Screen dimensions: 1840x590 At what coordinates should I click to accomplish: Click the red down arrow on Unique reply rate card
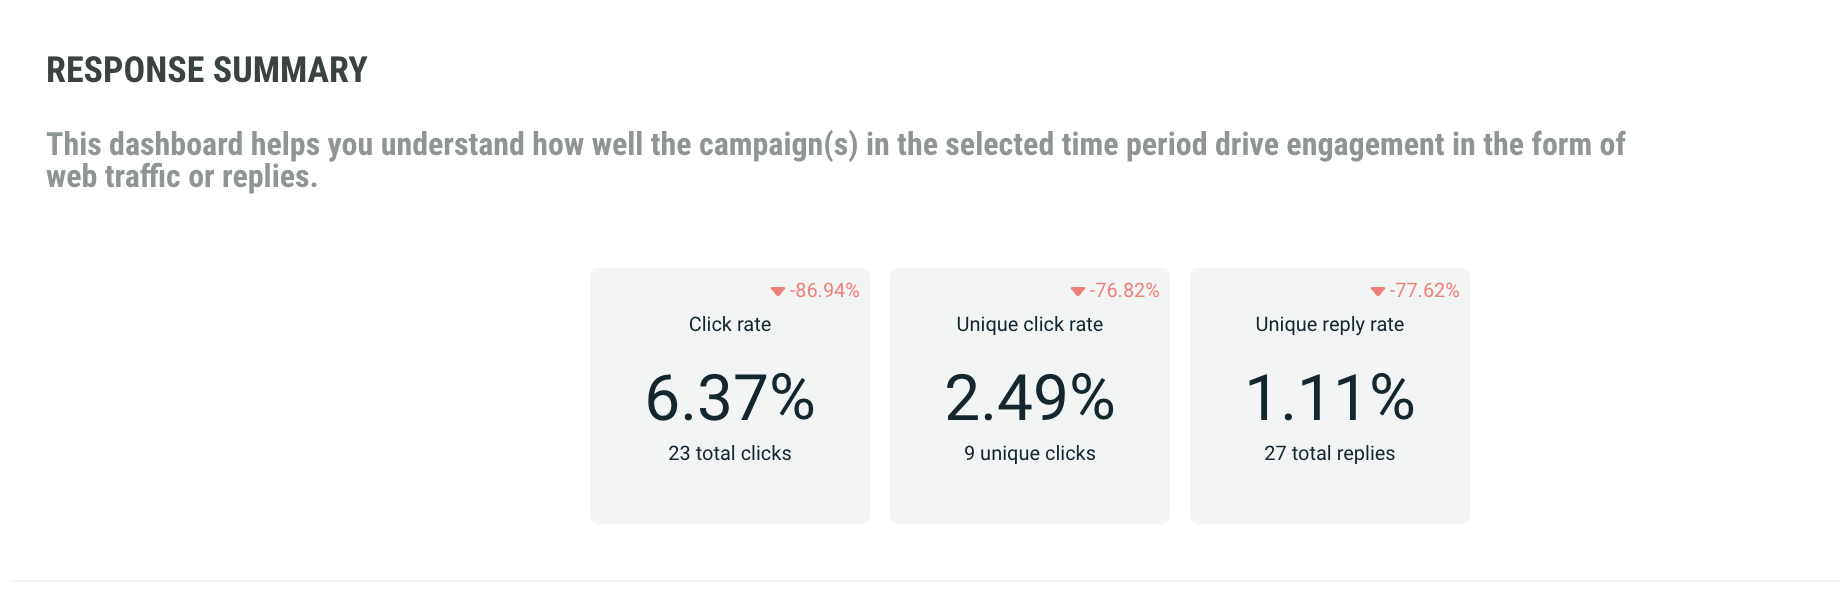pyautogui.click(x=1377, y=292)
